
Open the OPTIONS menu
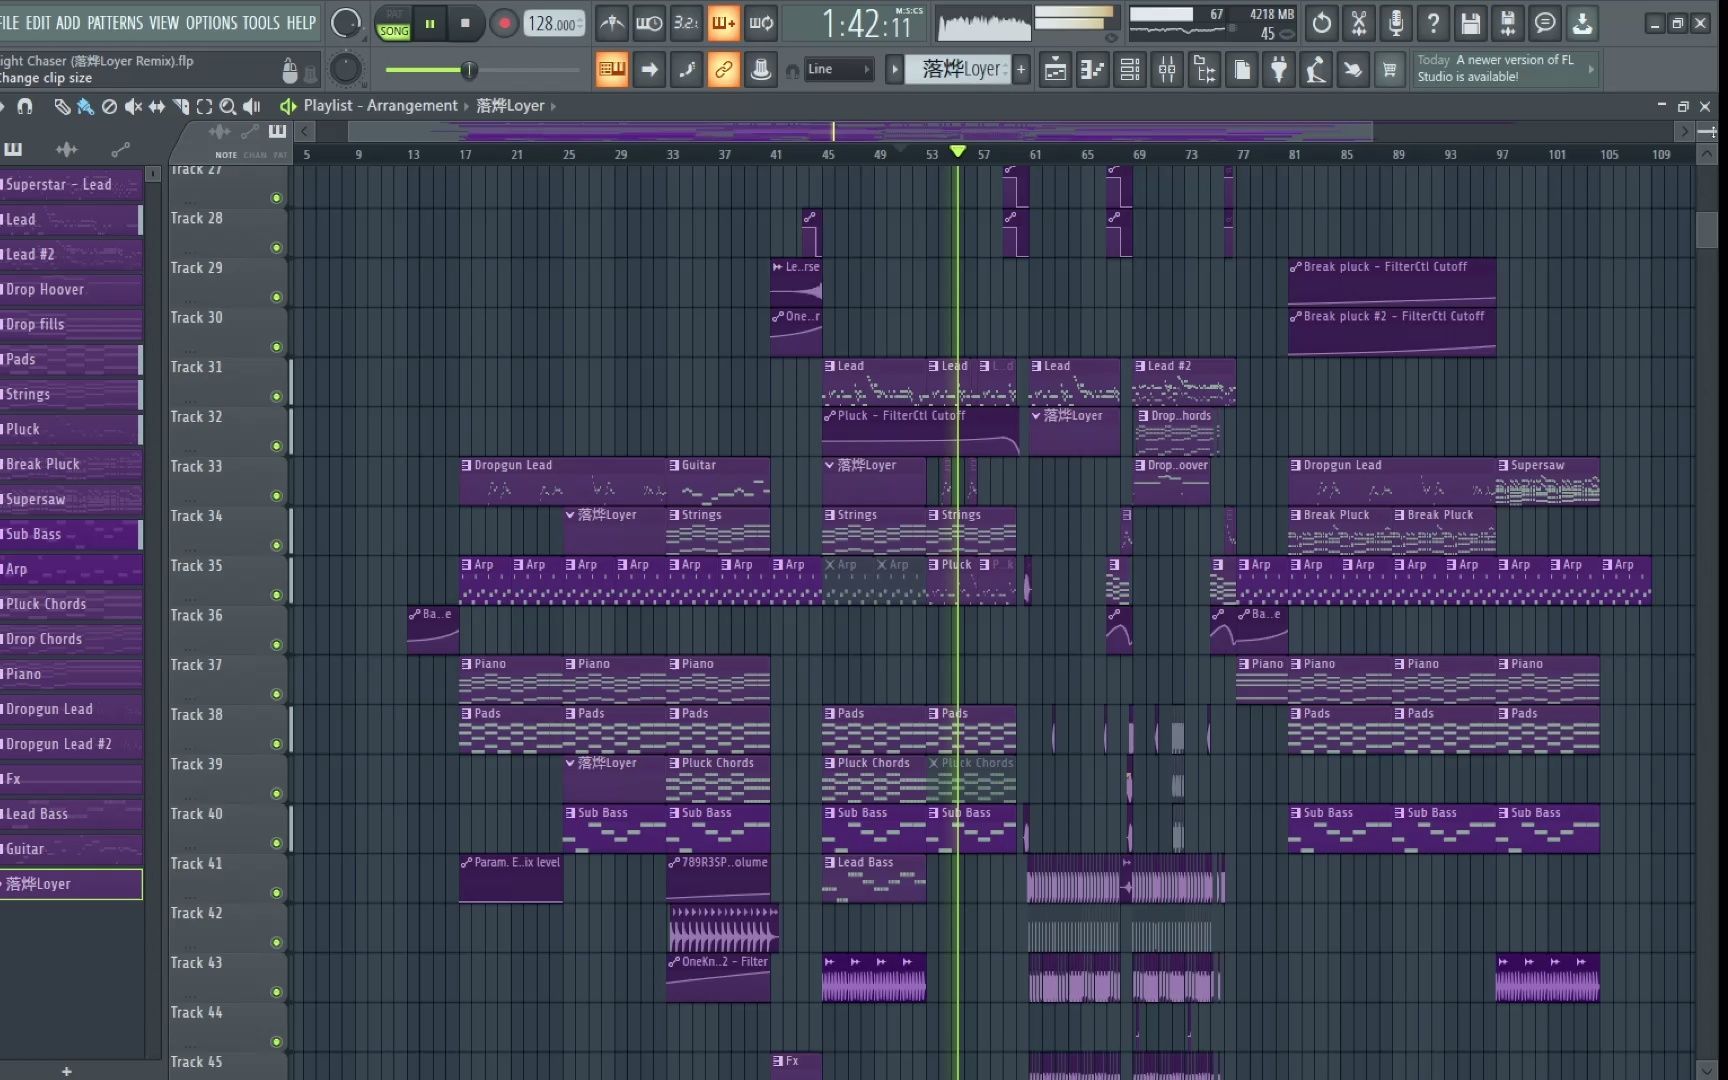click(210, 23)
